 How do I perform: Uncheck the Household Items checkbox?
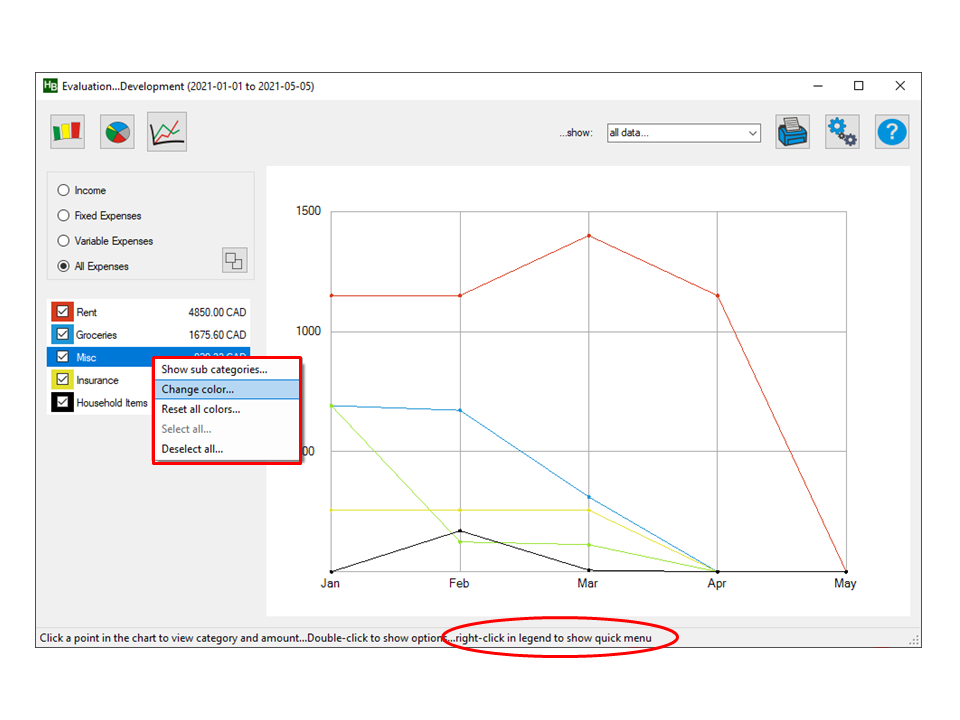point(62,403)
